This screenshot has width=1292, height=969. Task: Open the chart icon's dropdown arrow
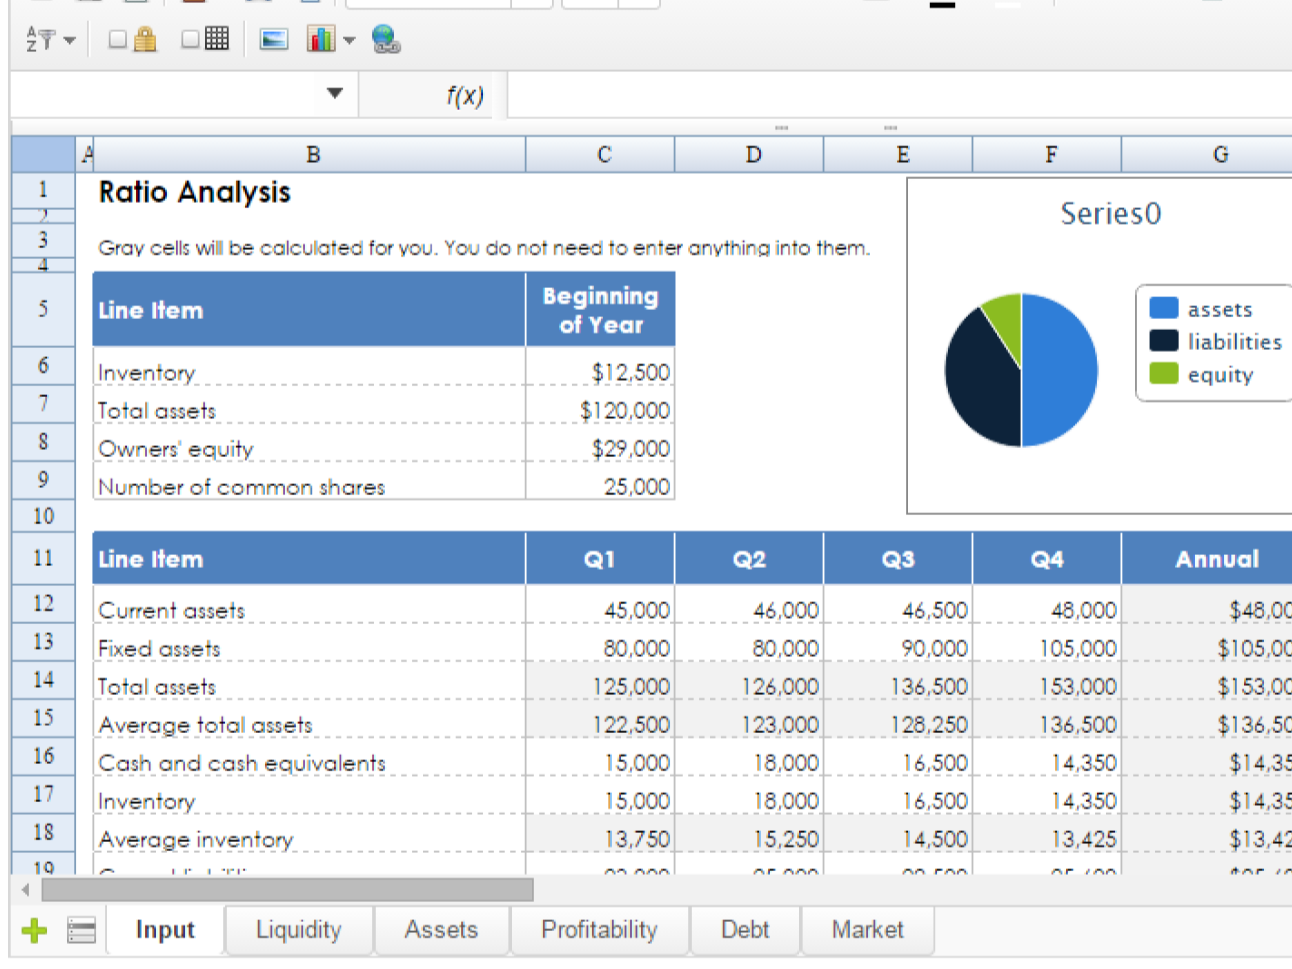(x=347, y=38)
